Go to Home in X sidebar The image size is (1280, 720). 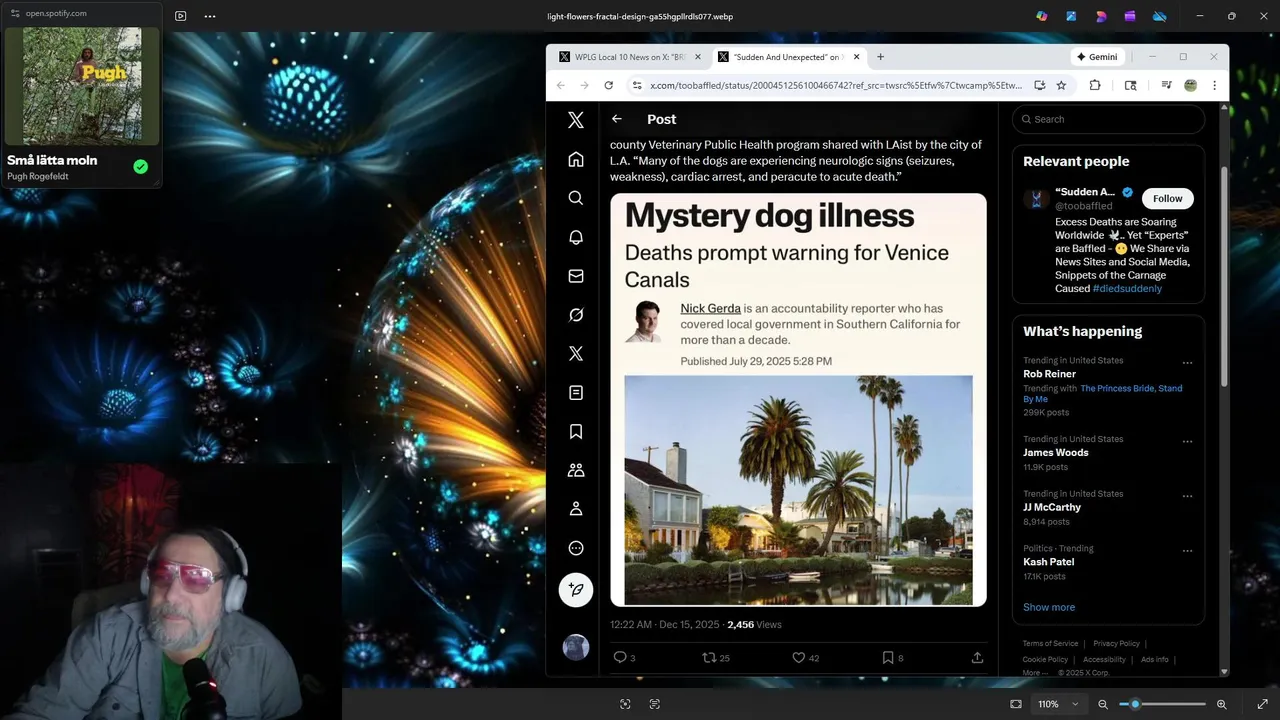coord(576,159)
